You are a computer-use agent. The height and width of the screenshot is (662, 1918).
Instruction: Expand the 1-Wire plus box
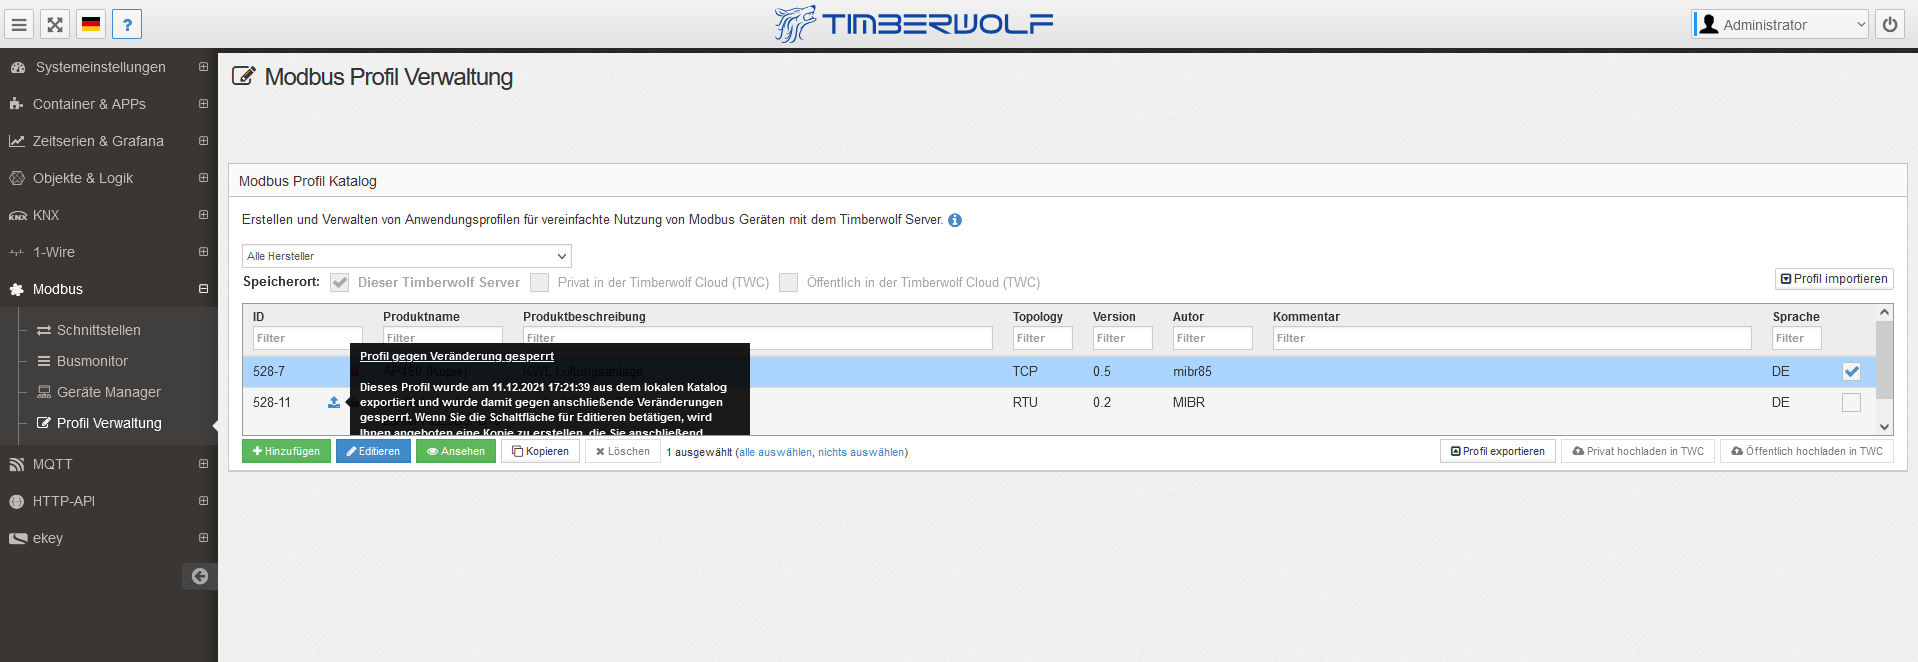tap(203, 252)
